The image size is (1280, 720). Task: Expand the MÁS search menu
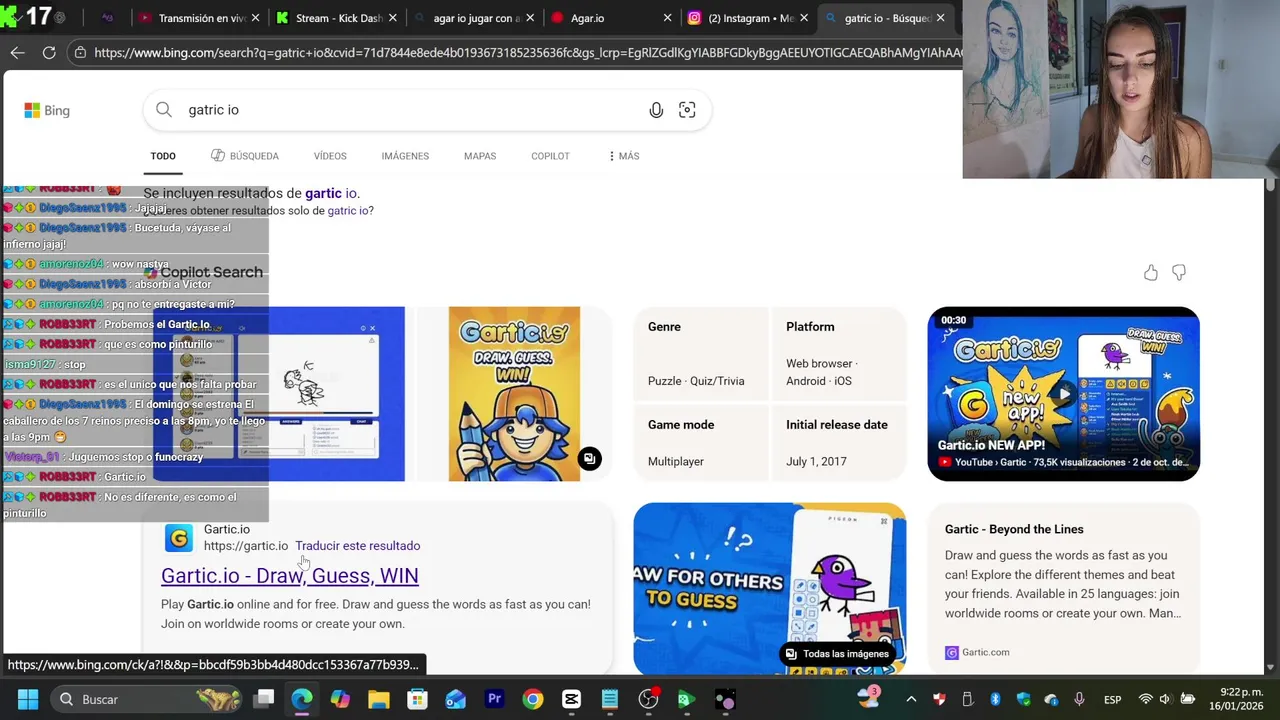pos(624,156)
